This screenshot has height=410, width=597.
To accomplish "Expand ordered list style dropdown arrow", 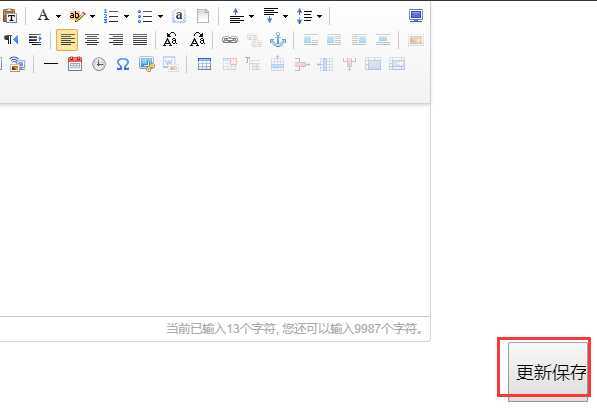I will 126,16.
